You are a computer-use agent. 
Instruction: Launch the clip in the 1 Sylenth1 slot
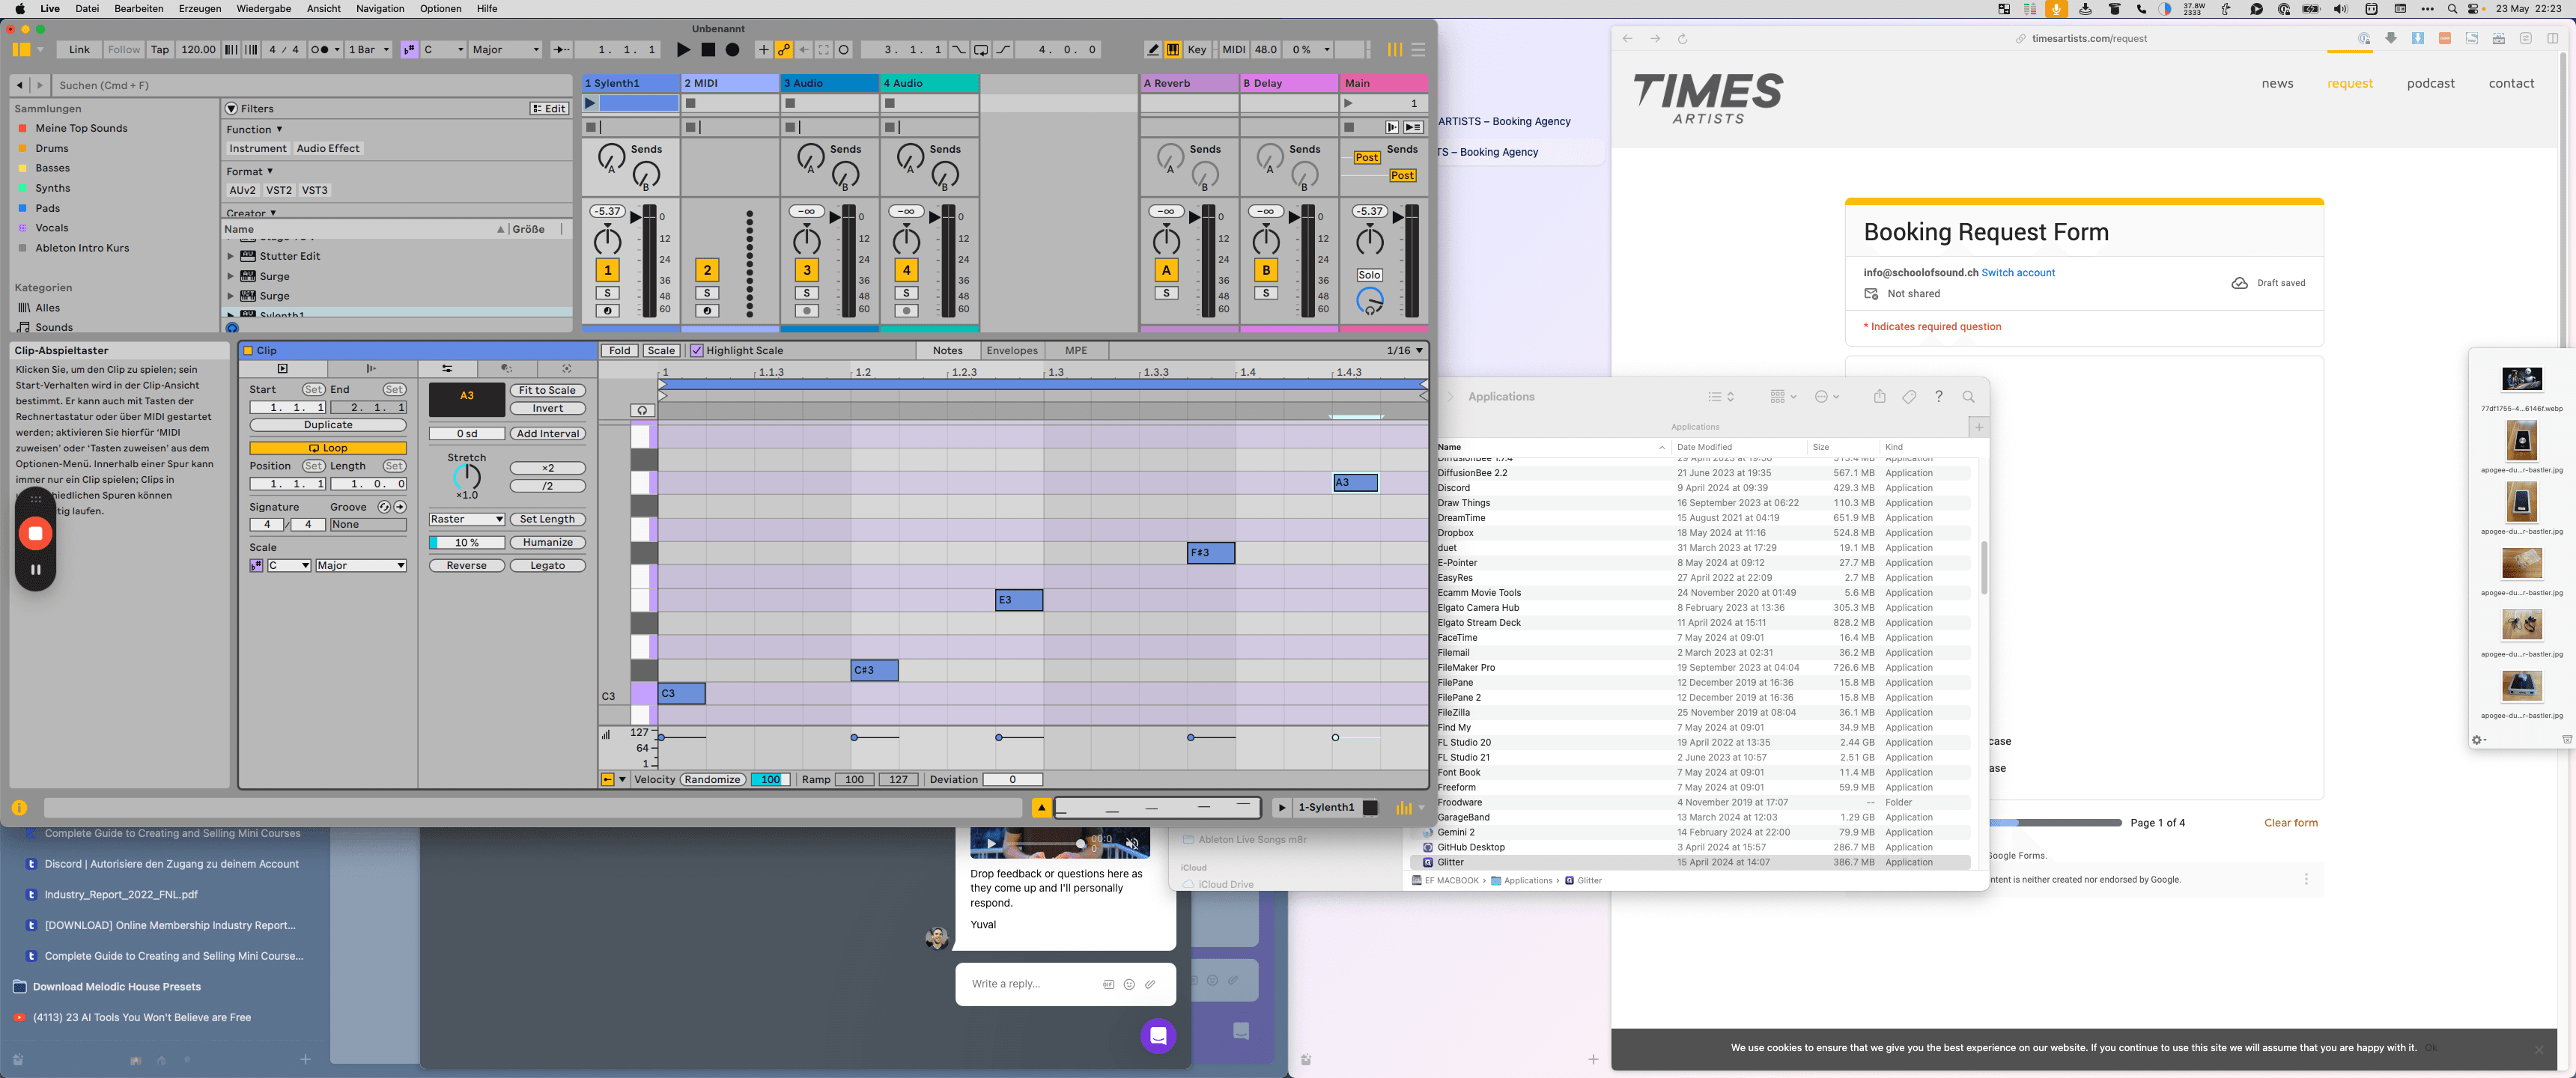590,103
